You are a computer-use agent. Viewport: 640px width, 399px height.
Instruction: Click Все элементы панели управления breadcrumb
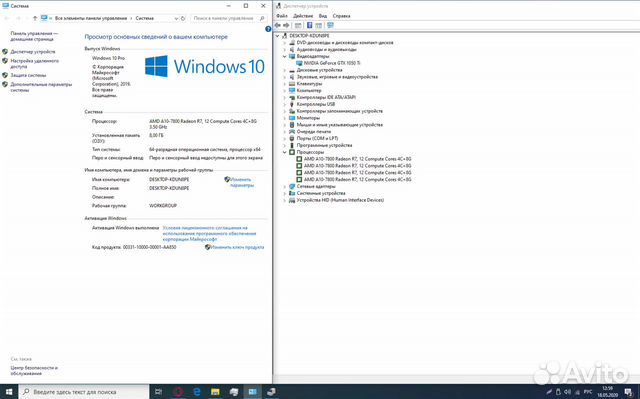[x=91, y=18]
